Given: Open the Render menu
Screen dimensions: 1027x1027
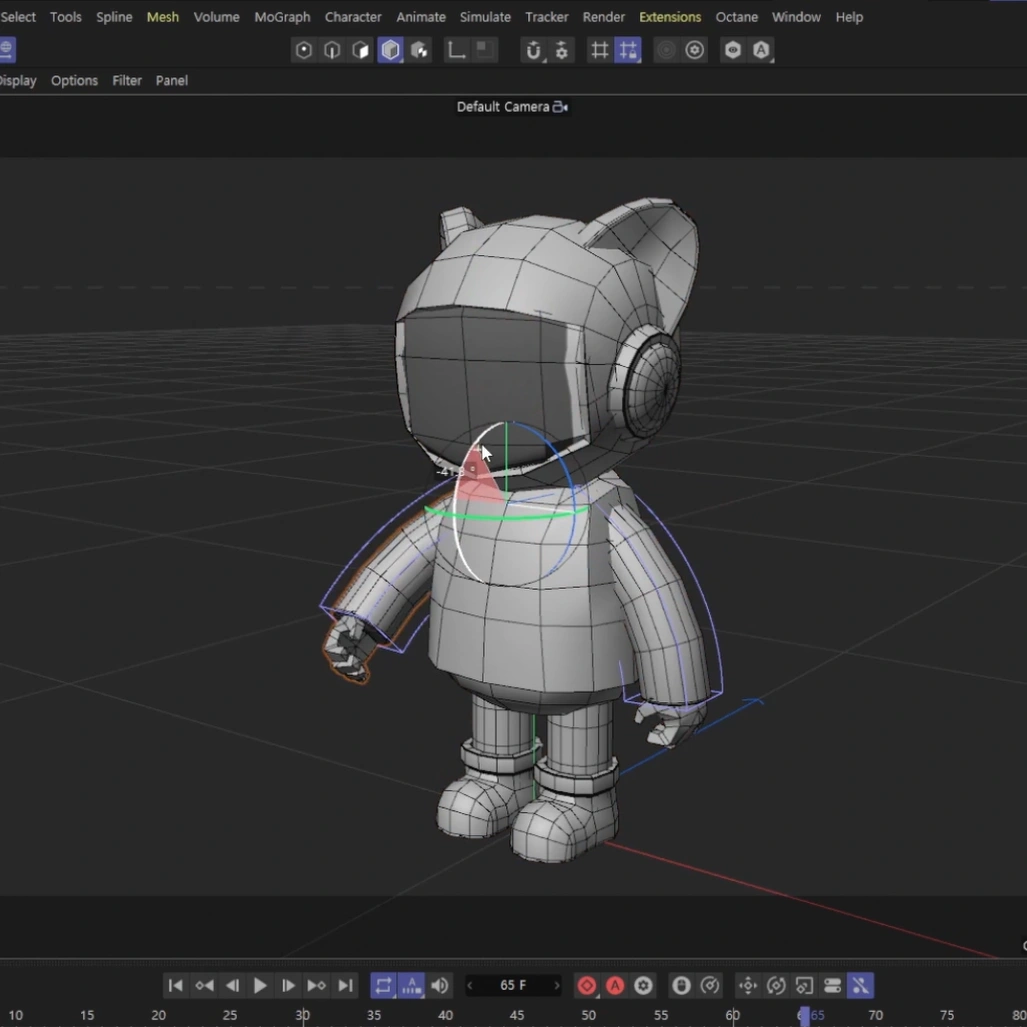Looking at the screenshot, I should click(x=603, y=17).
